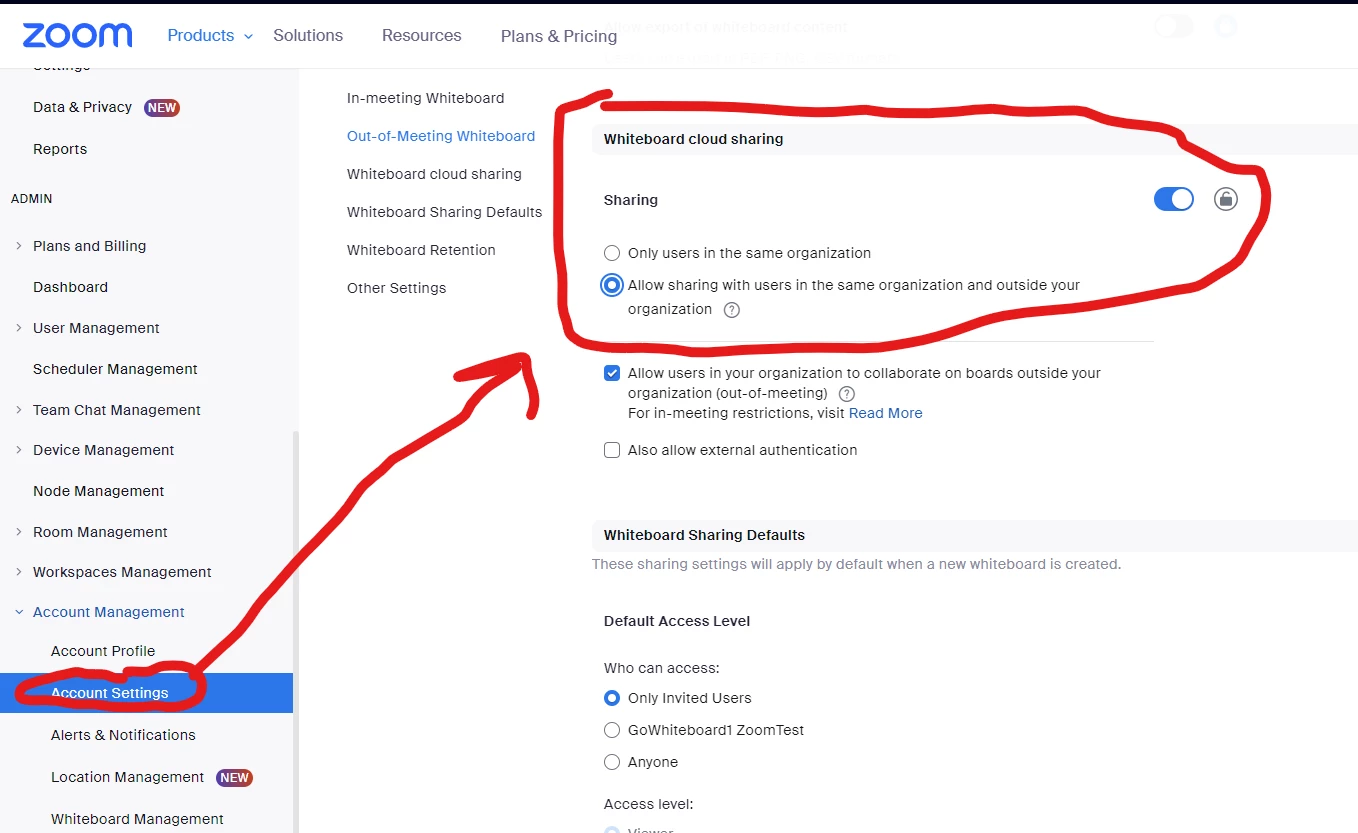Open Whiteboard Management page
The image size is (1358, 833).
click(x=137, y=819)
